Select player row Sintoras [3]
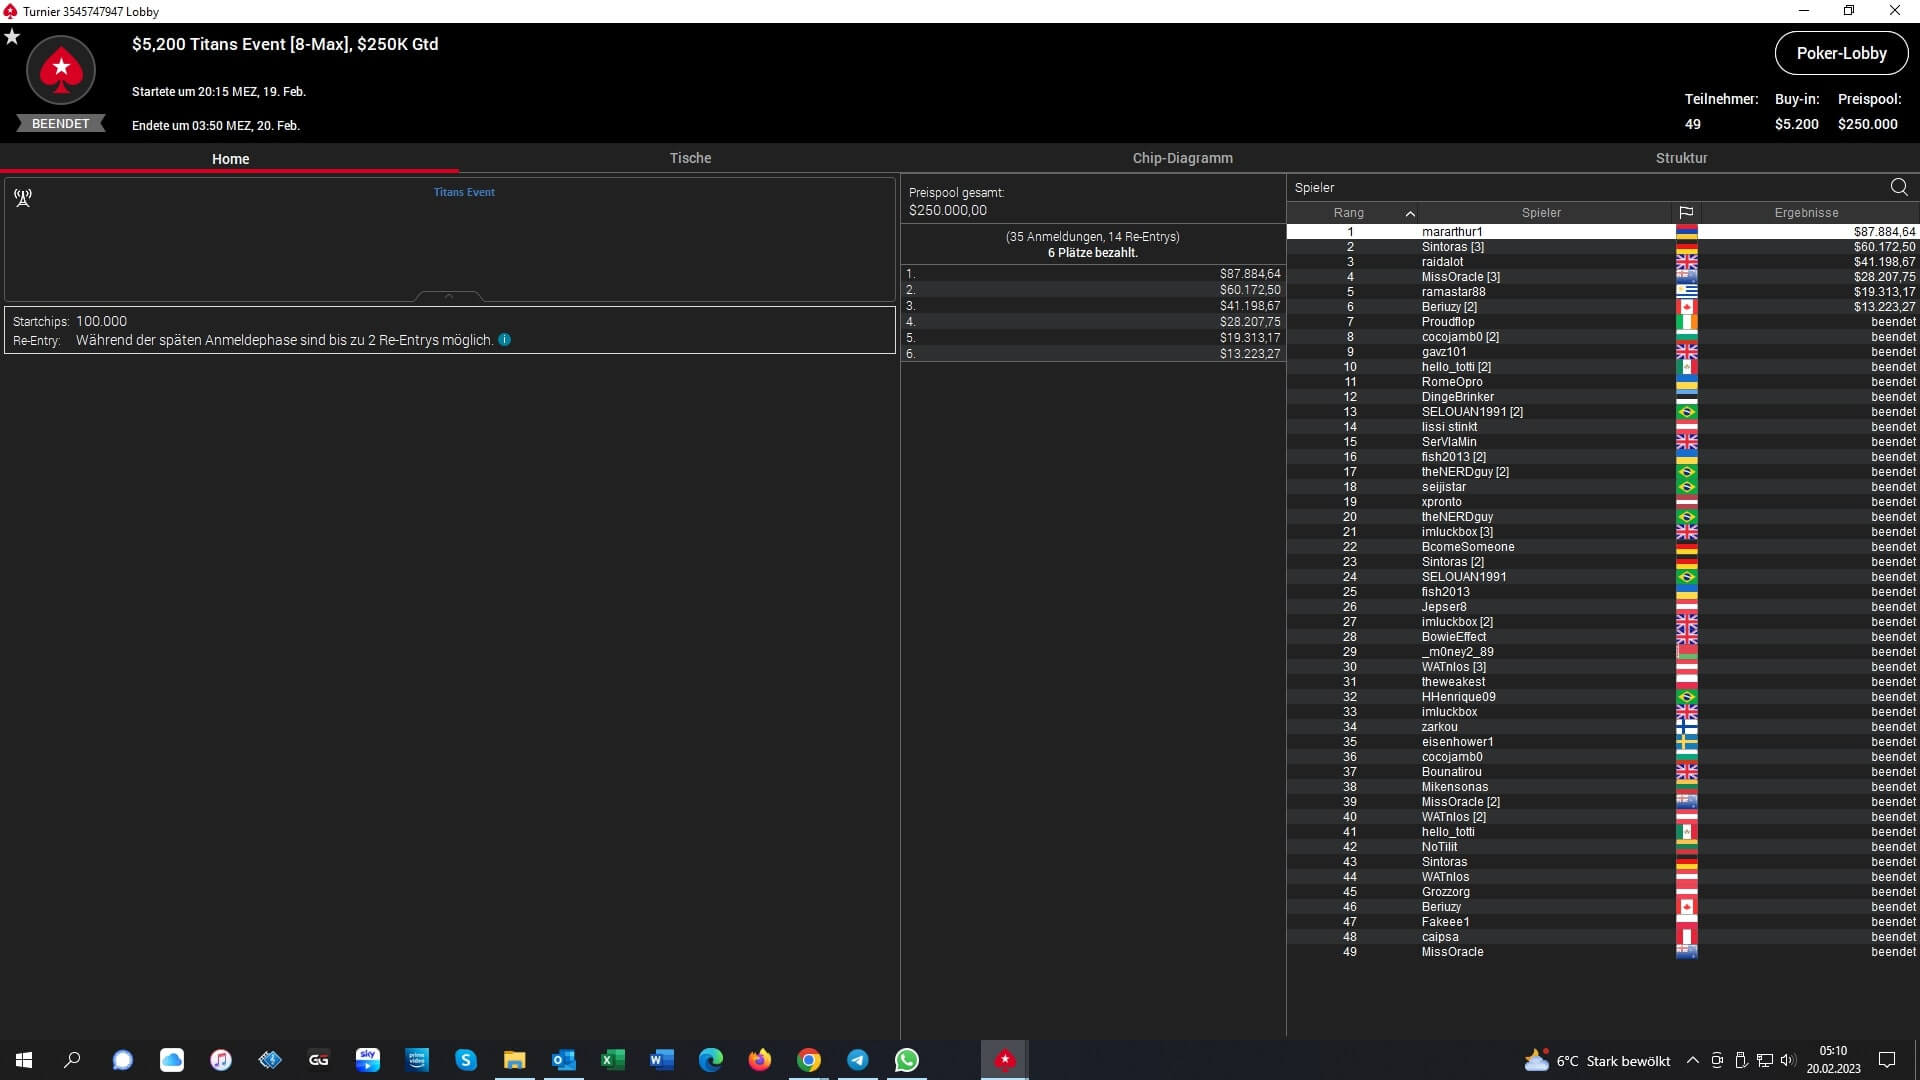The image size is (1920, 1080). [x=1602, y=247]
